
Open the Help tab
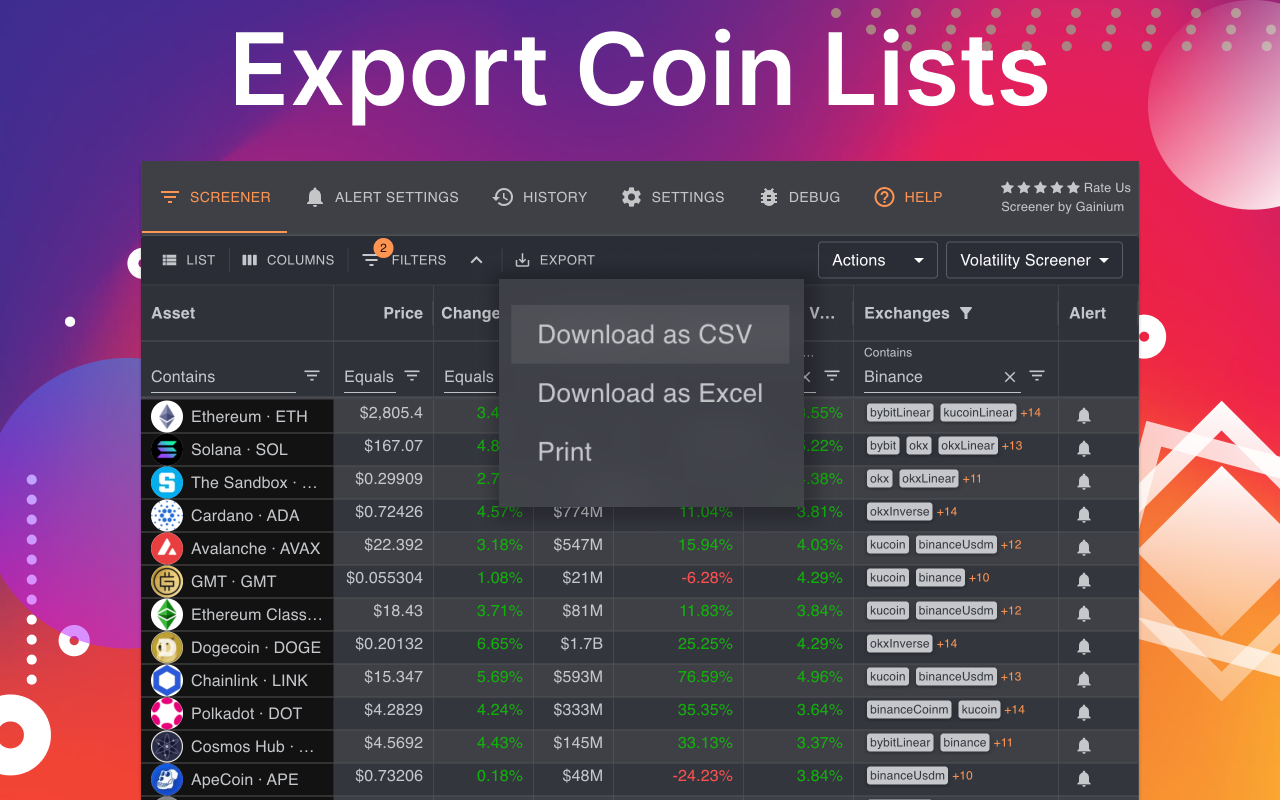(x=908, y=197)
